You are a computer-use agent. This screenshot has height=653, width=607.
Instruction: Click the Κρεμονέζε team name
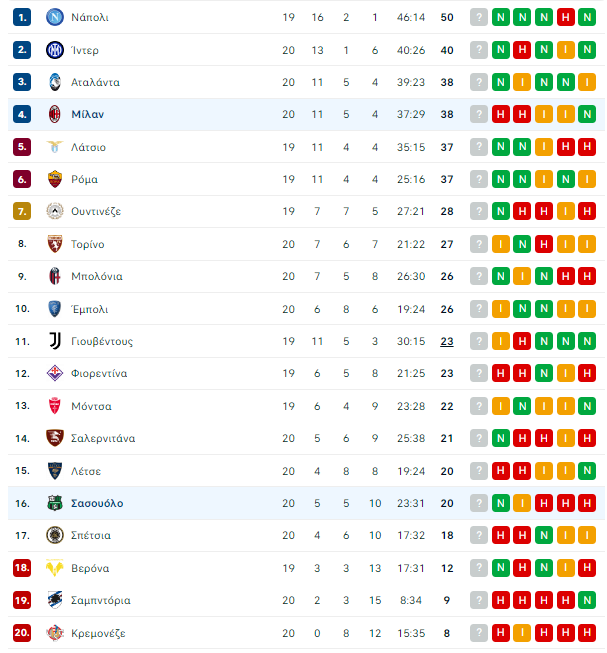click(98, 633)
